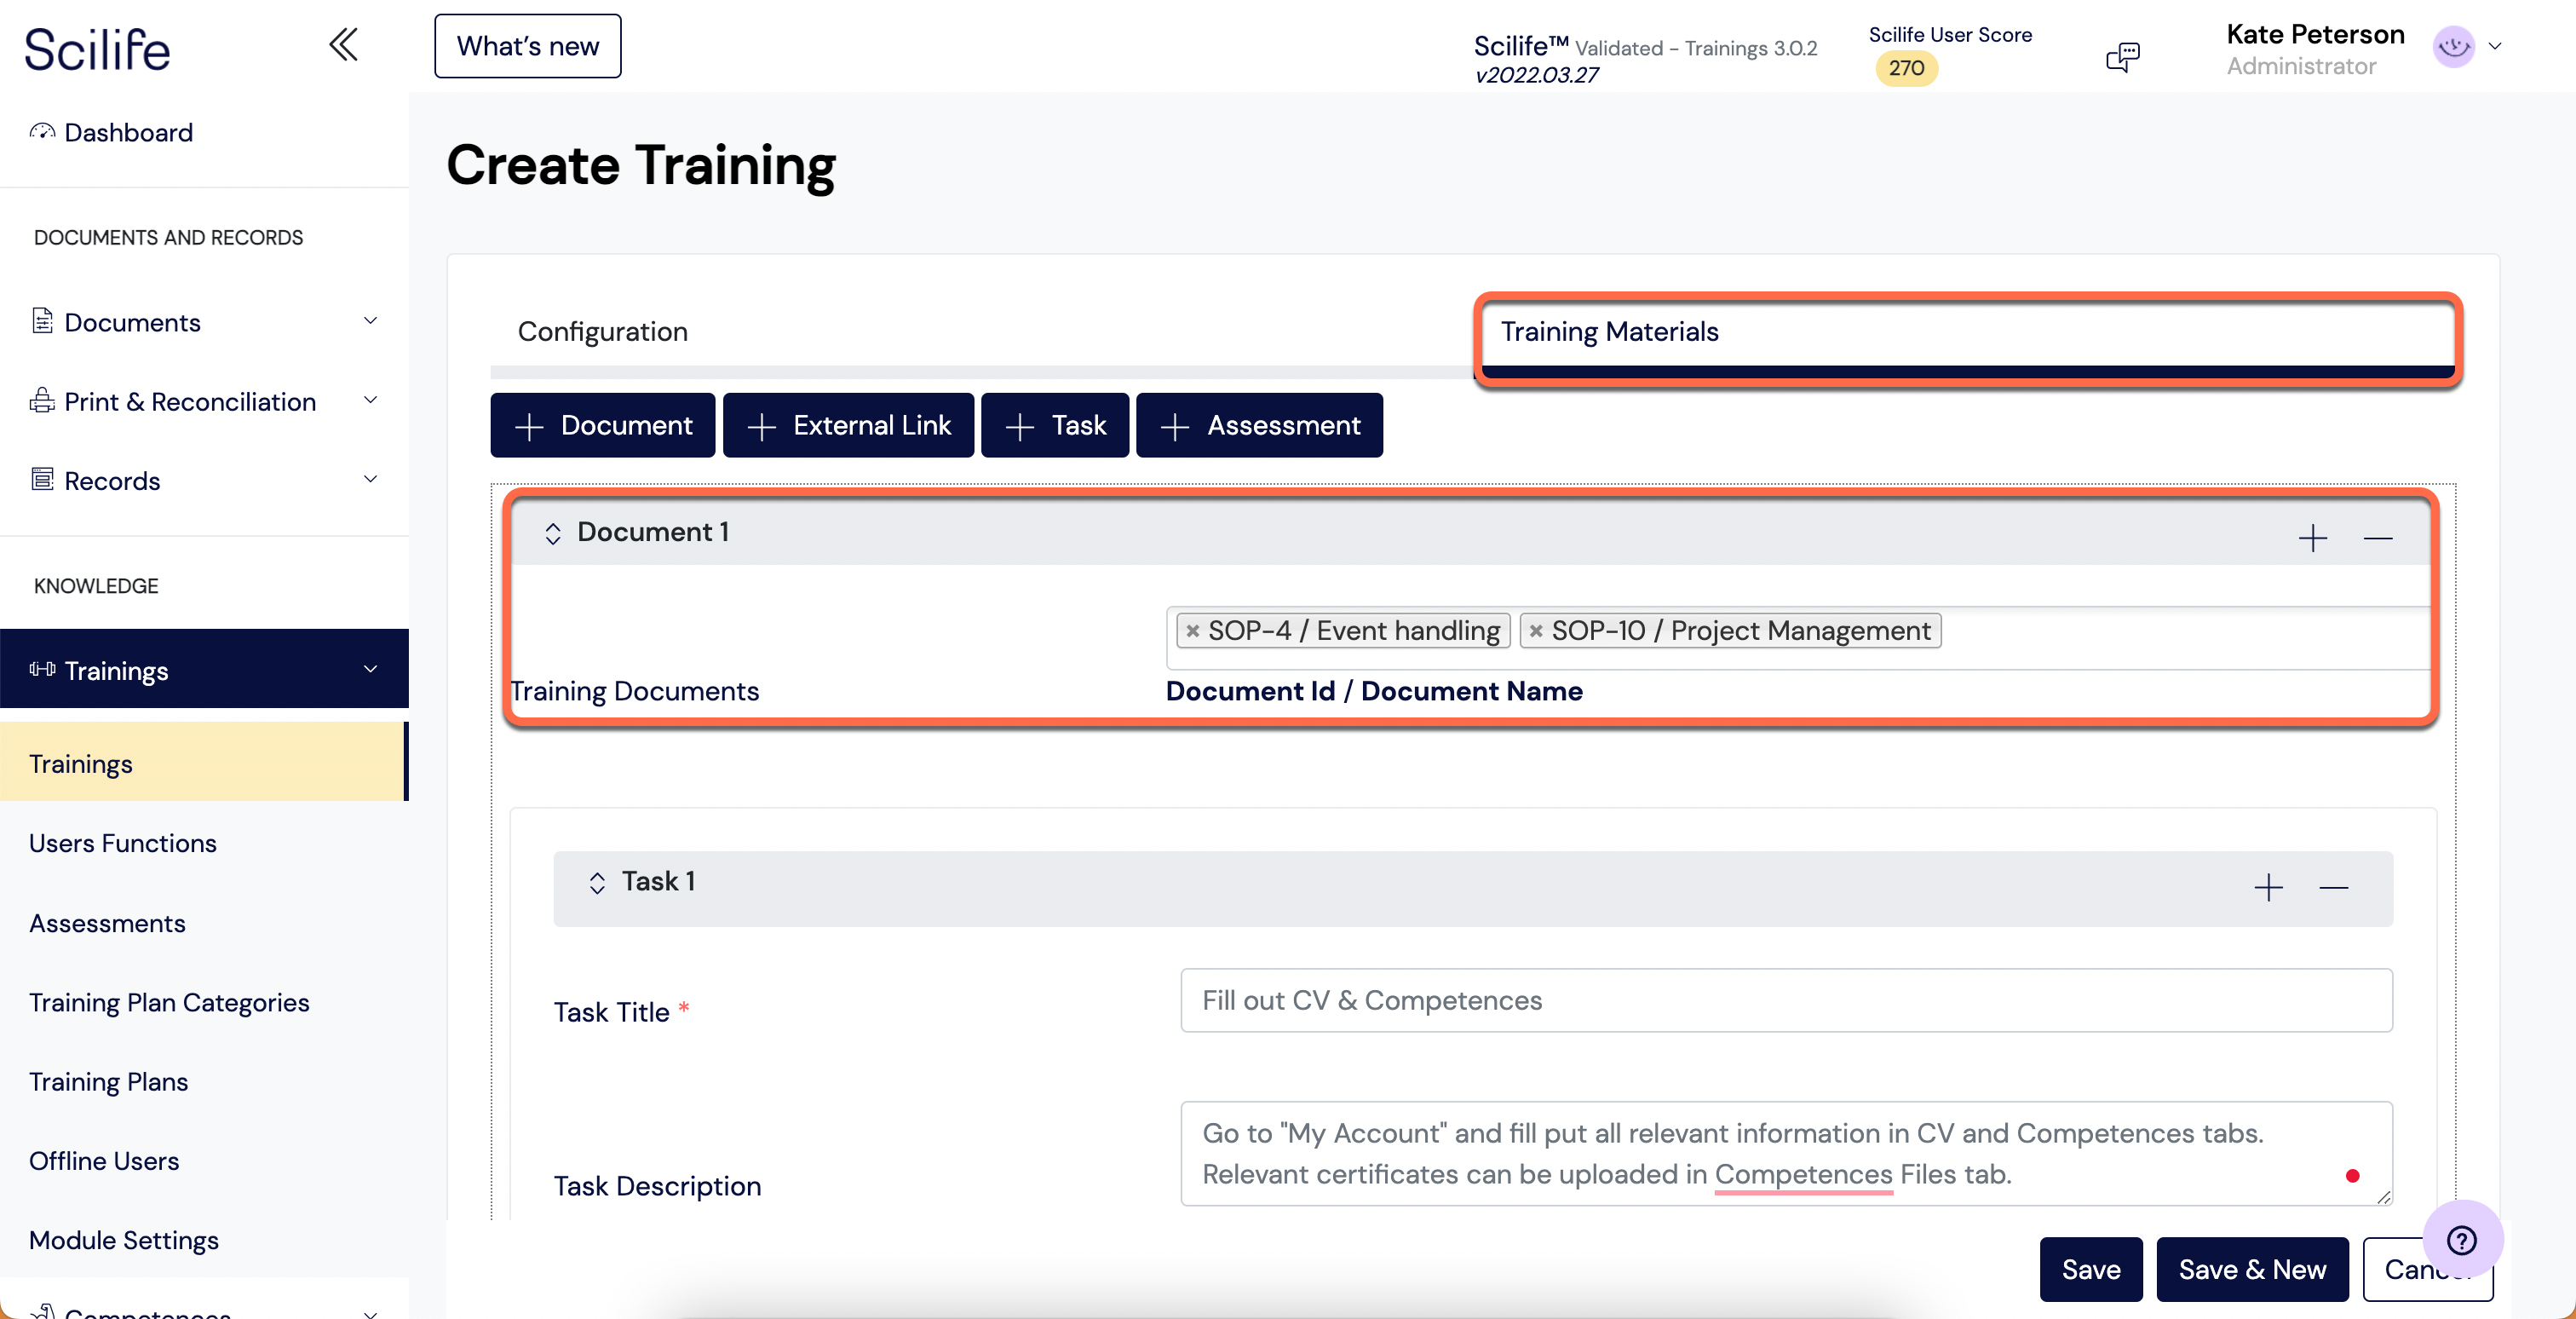The height and width of the screenshot is (1319, 2576).
Task: Switch to the Configuration tab
Action: (x=602, y=331)
